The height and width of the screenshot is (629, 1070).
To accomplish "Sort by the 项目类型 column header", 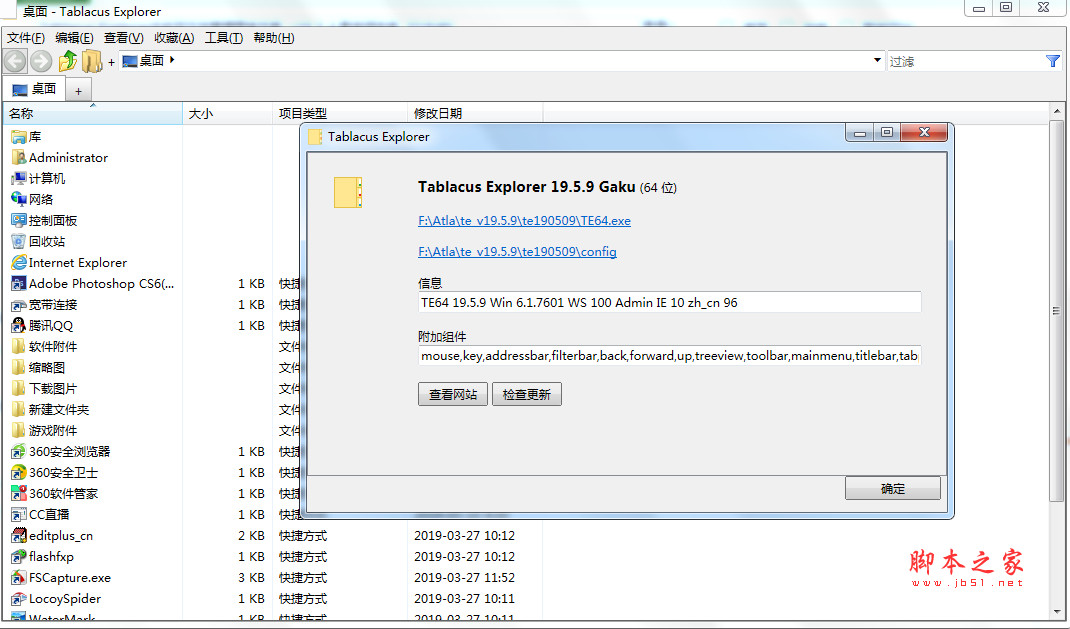I will point(340,114).
